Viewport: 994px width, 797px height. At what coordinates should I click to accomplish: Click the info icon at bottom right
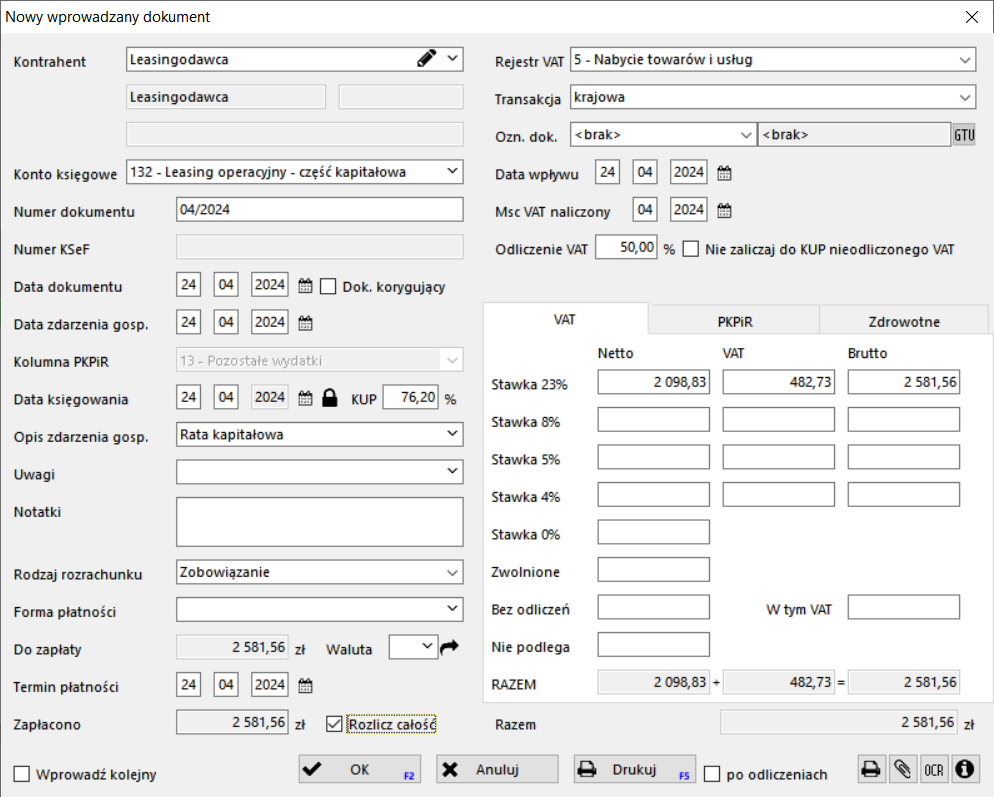(966, 769)
